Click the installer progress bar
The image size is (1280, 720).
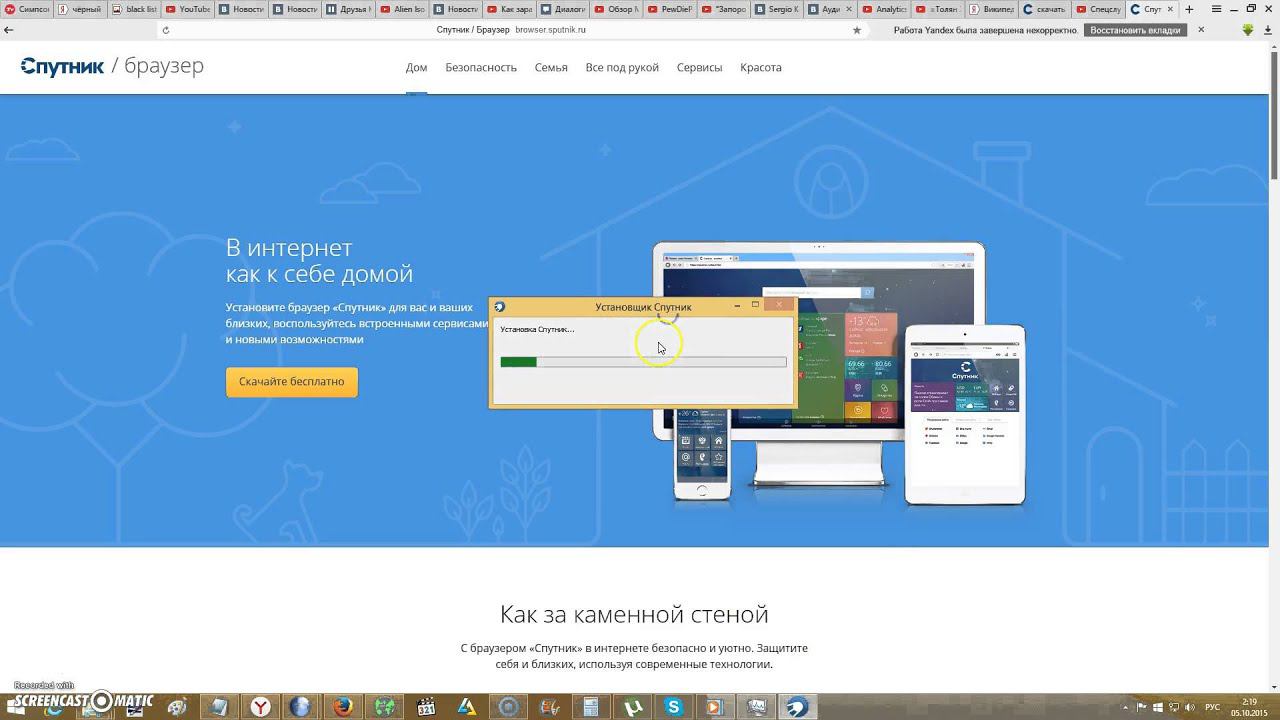[643, 362]
